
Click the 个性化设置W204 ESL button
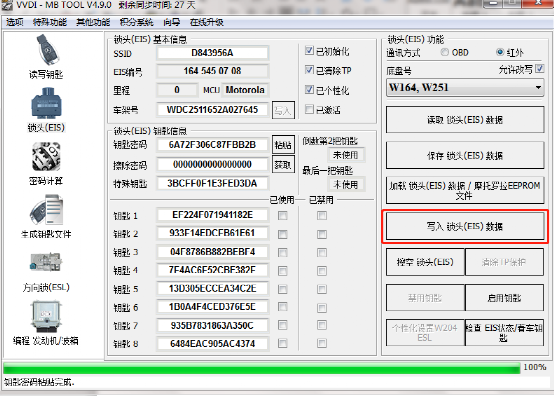click(x=425, y=333)
